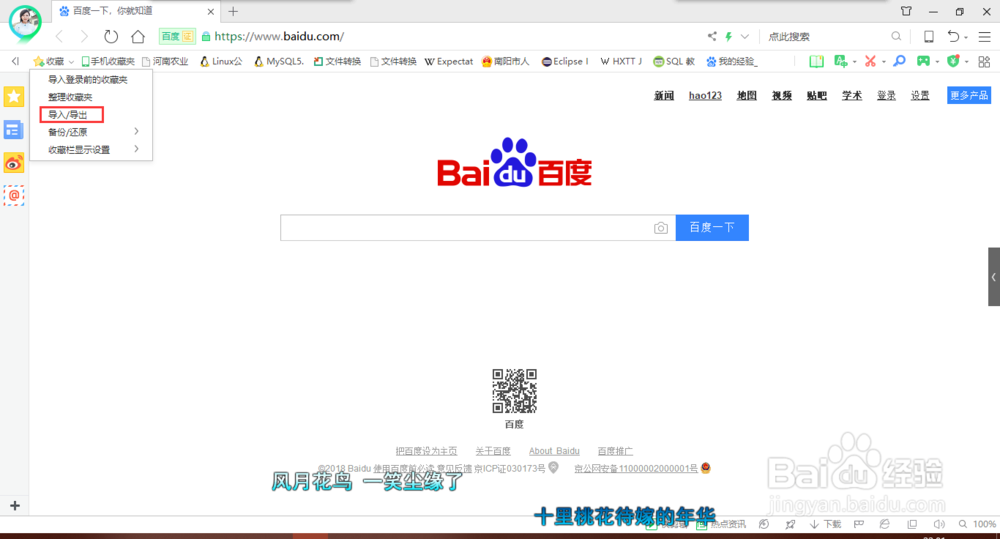1000x539 pixels.
Task: Open the mobile device icon in toolbar
Action: (929, 36)
